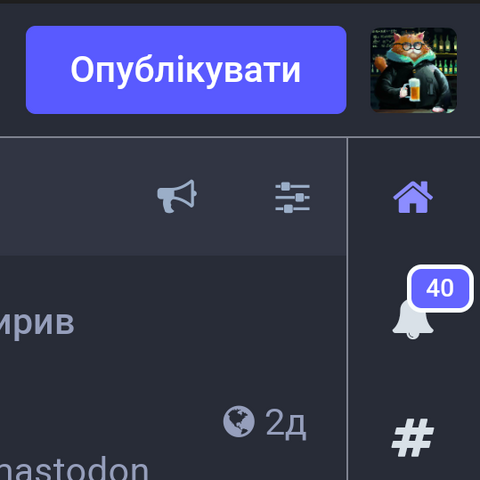The image size is (480, 480).
Task: Click the account handle containing "mastodon"
Action: tap(74, 469)
